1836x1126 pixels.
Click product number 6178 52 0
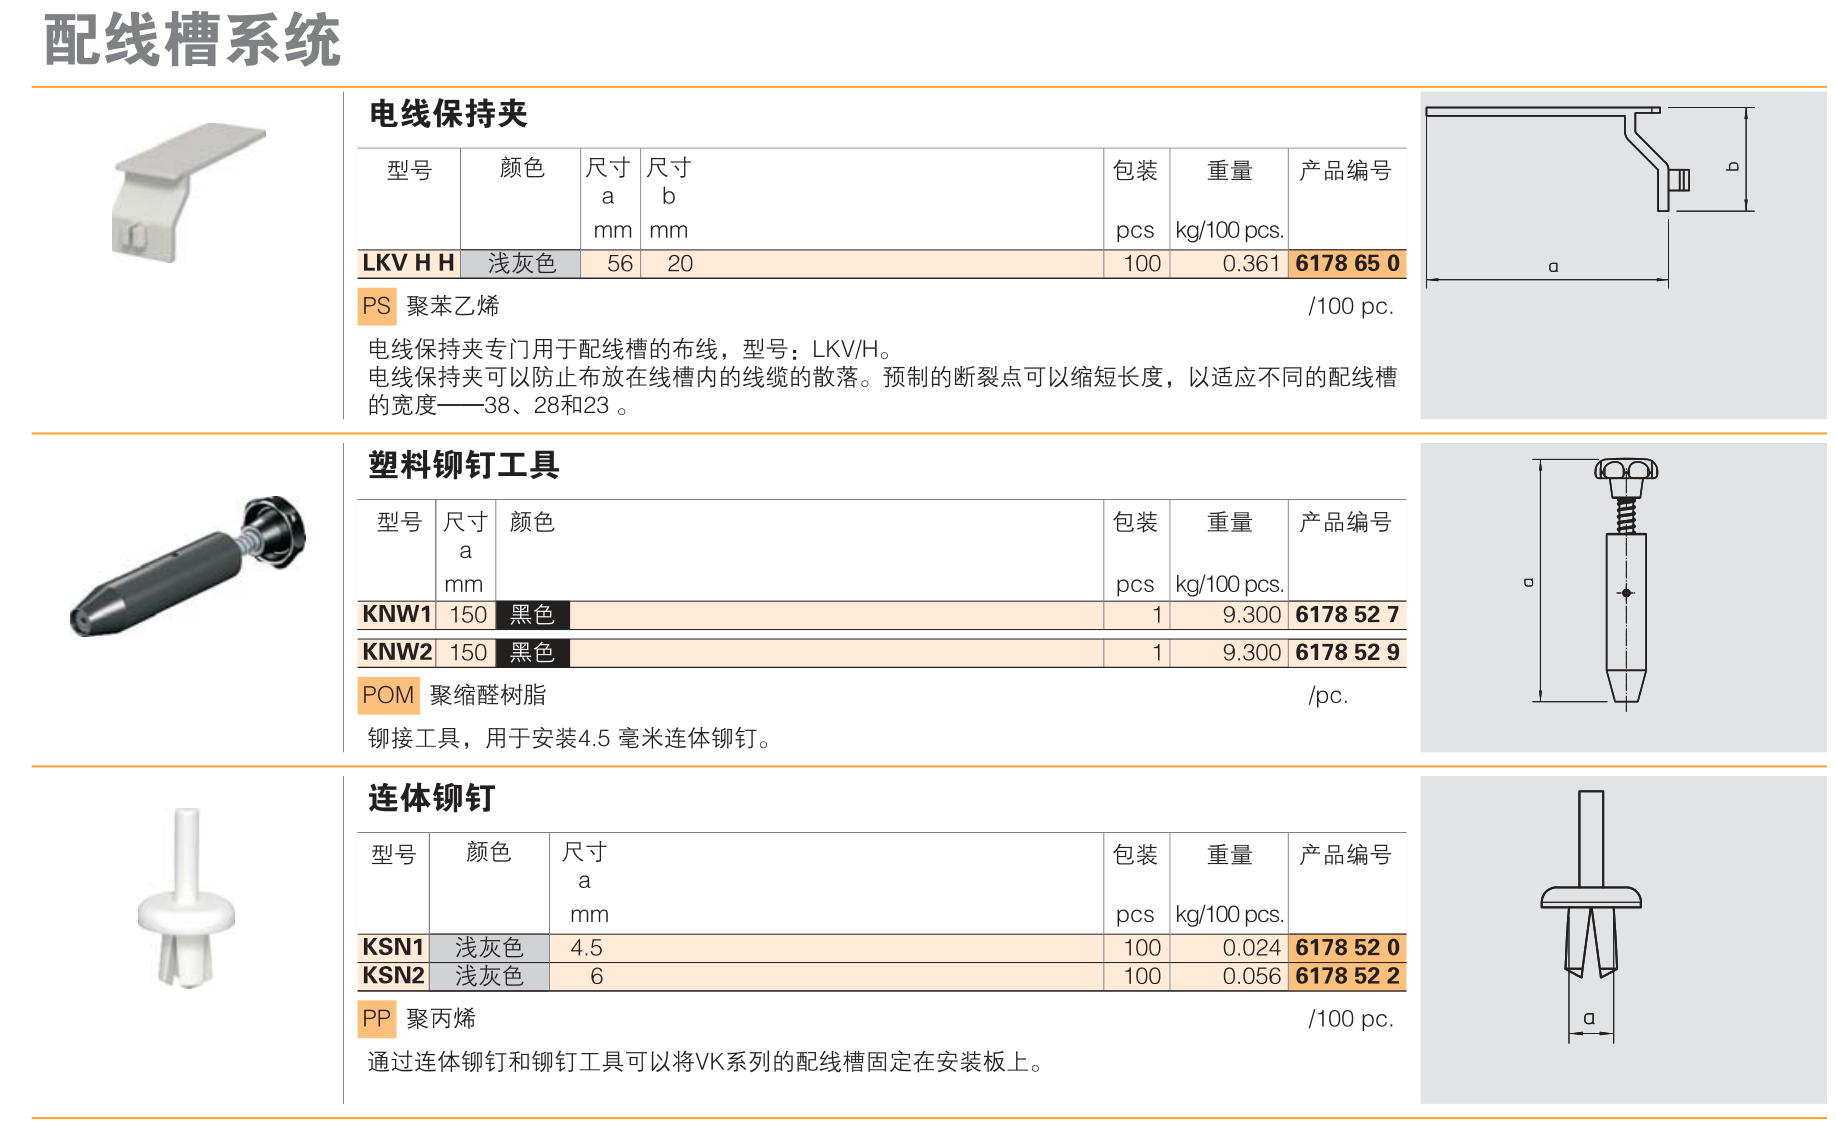point(1347,948)
